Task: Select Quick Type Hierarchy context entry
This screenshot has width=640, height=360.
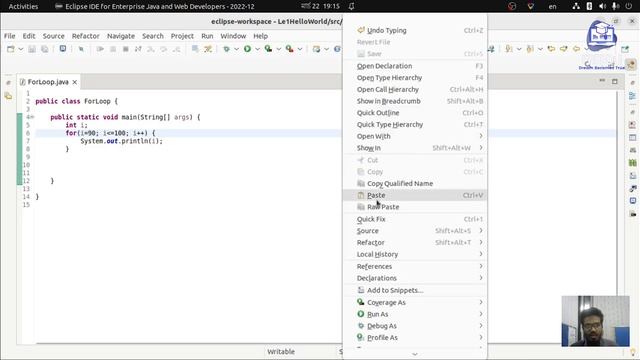Action: coord(415,124)
